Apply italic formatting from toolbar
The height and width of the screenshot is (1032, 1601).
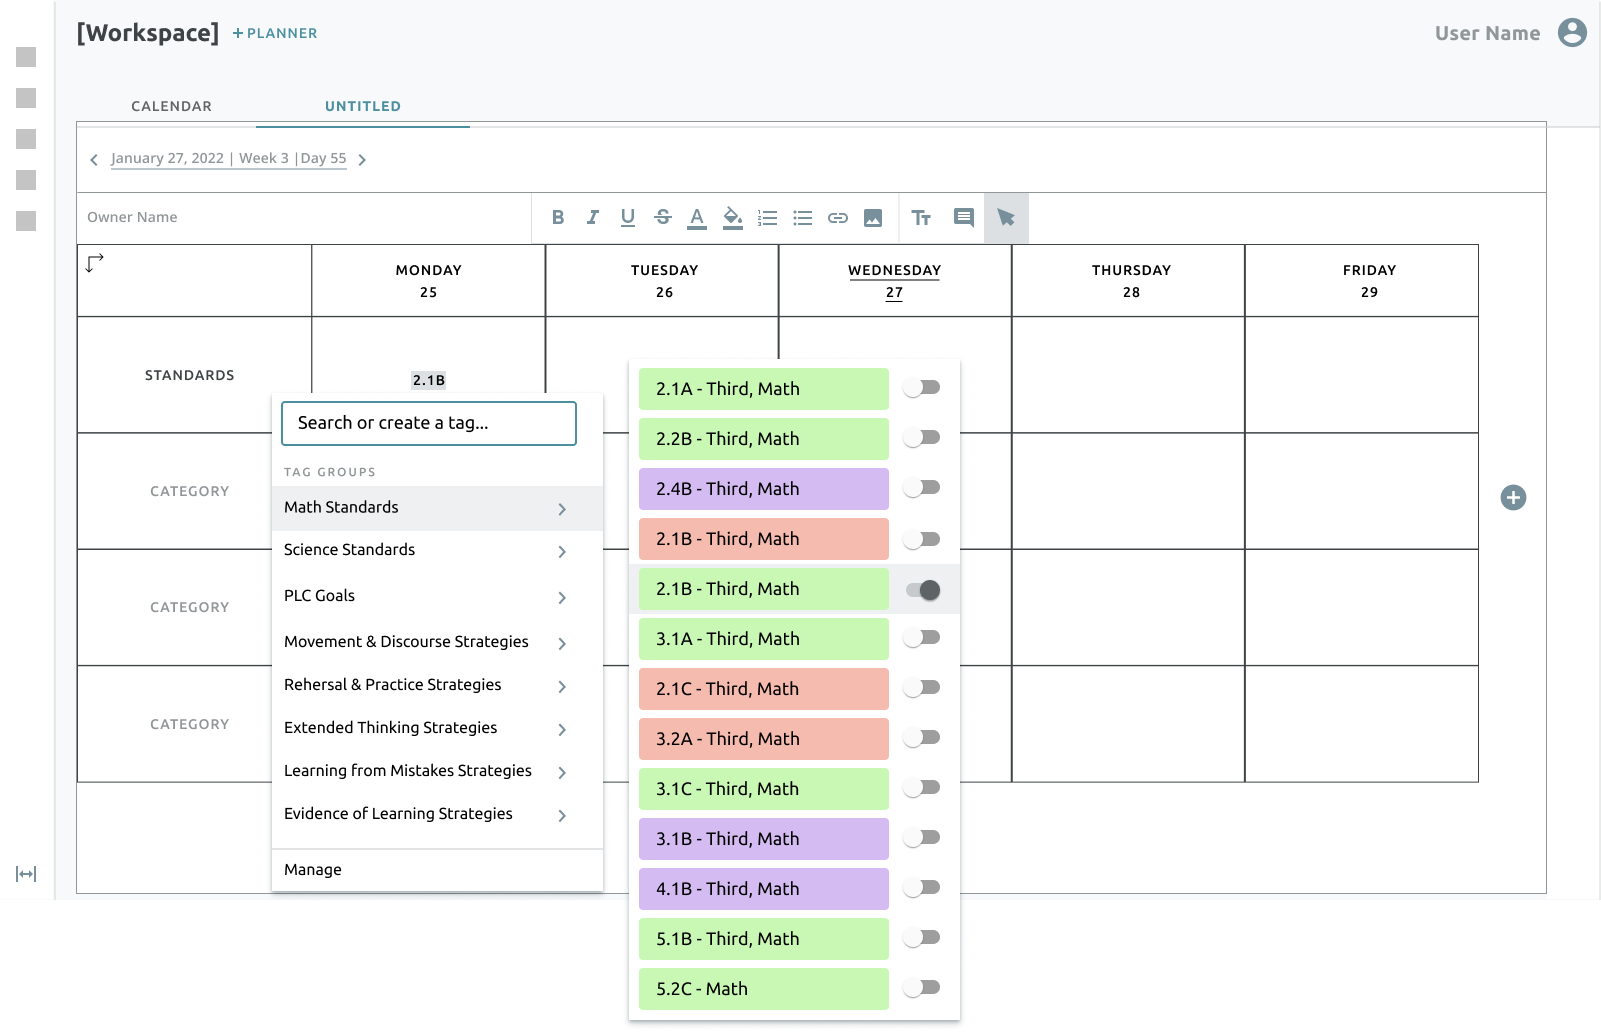click(x=593, y=217)
